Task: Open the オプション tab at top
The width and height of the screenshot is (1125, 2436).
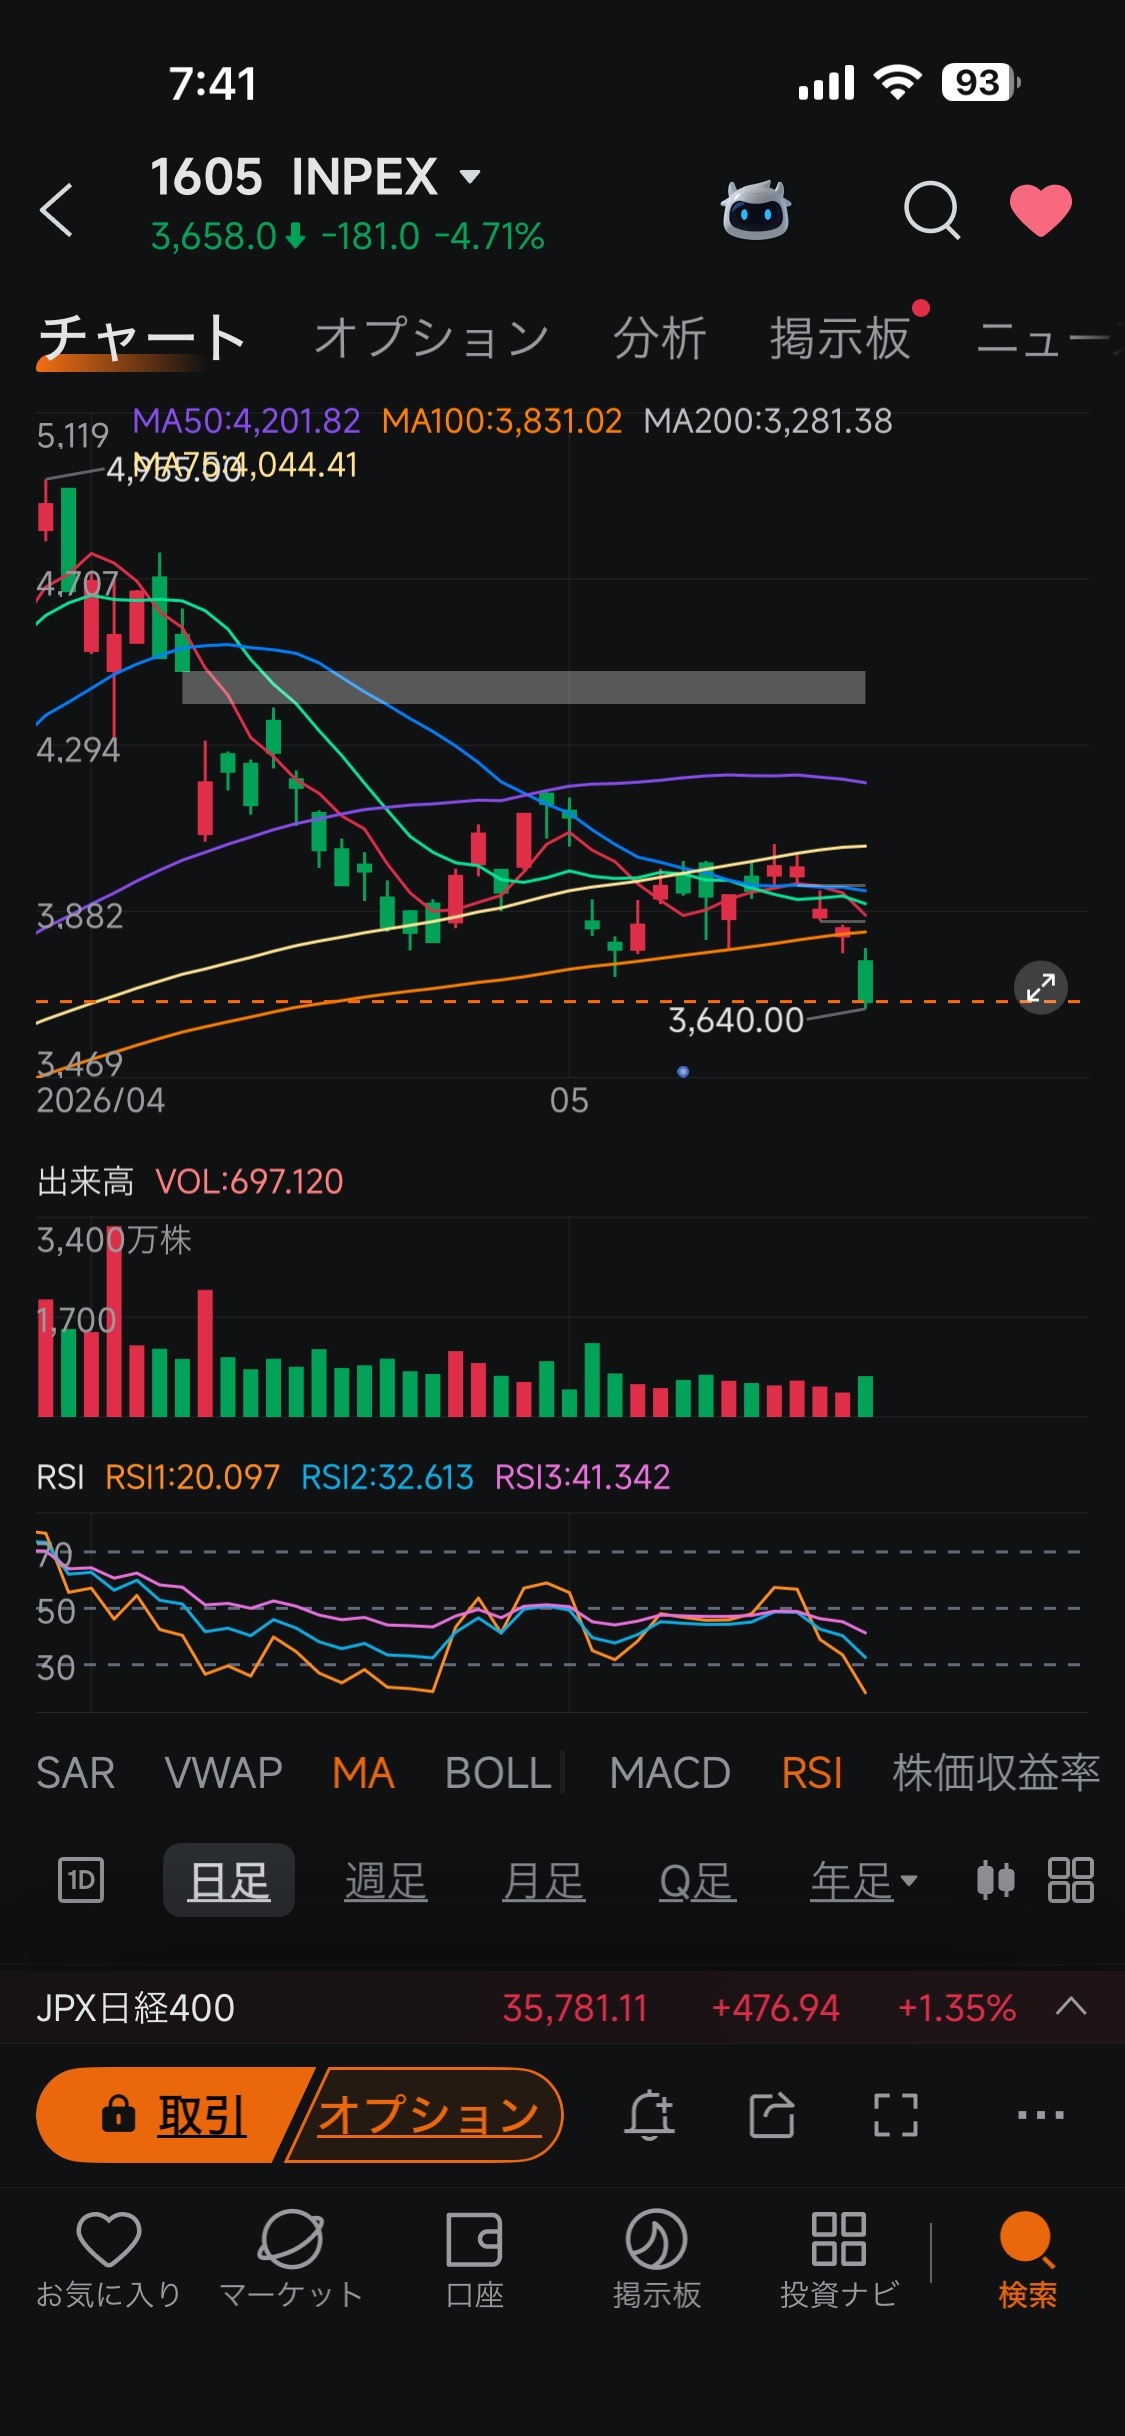Action: (432, 338)
